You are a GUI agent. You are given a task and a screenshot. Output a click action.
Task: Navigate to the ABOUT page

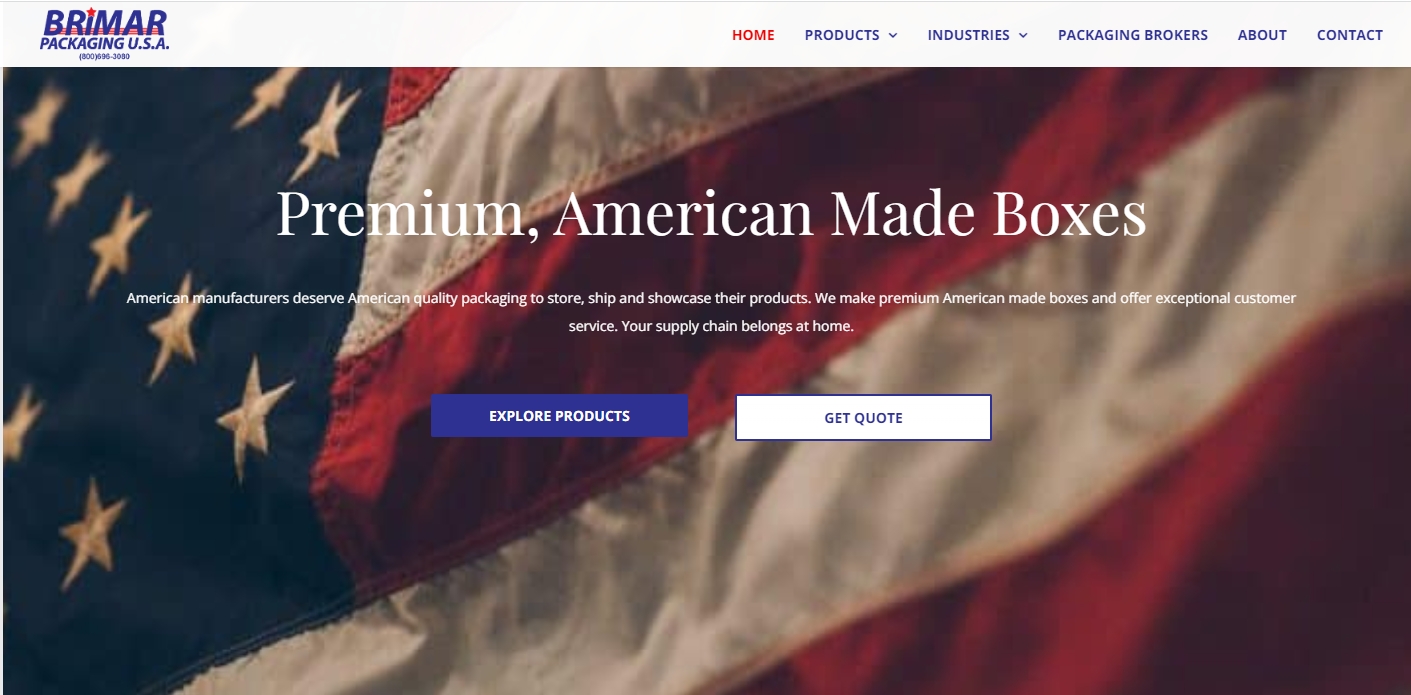[1262, 35]
